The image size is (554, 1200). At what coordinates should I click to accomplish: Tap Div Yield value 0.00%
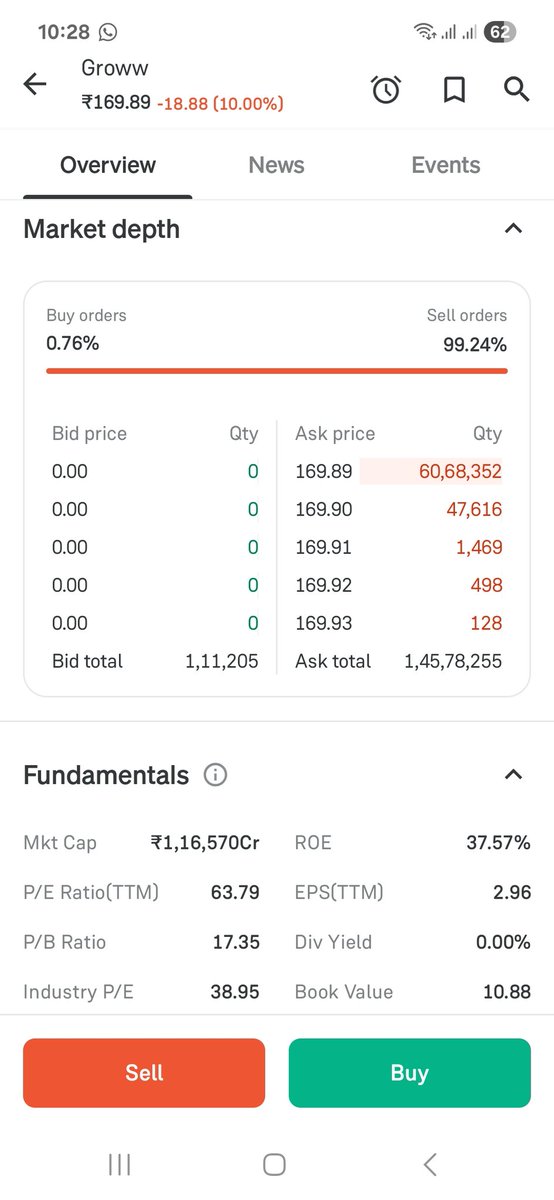[503, 942]
